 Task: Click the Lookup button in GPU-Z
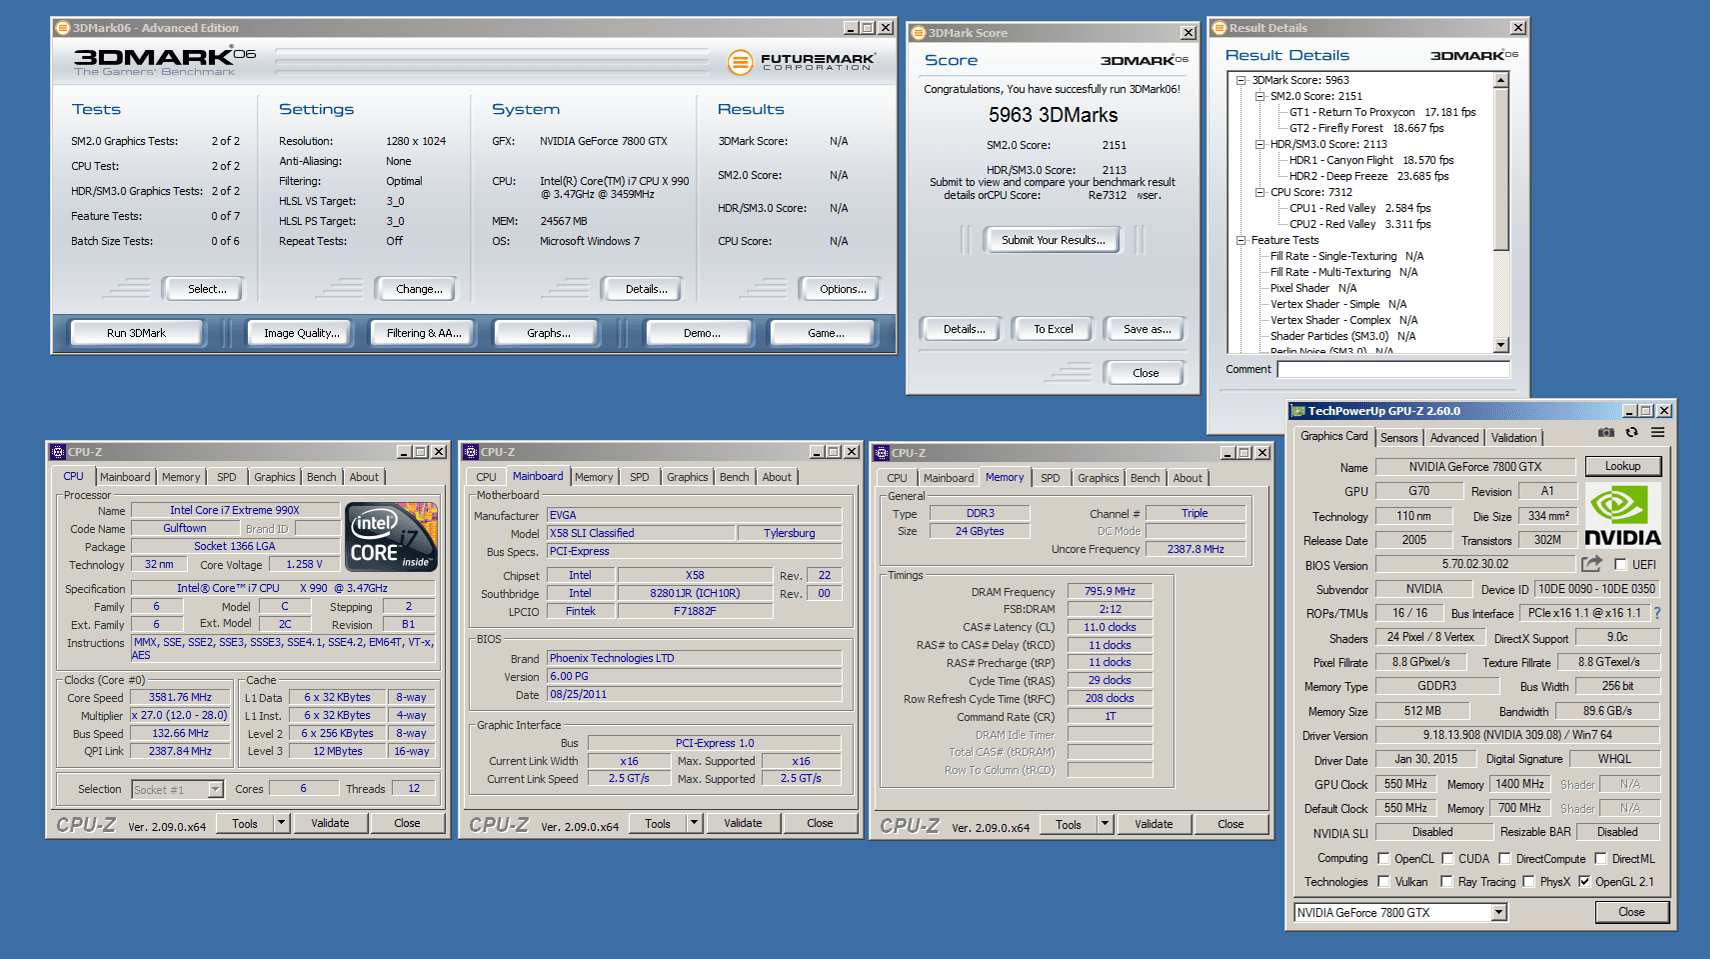(x=1623, y=466)
